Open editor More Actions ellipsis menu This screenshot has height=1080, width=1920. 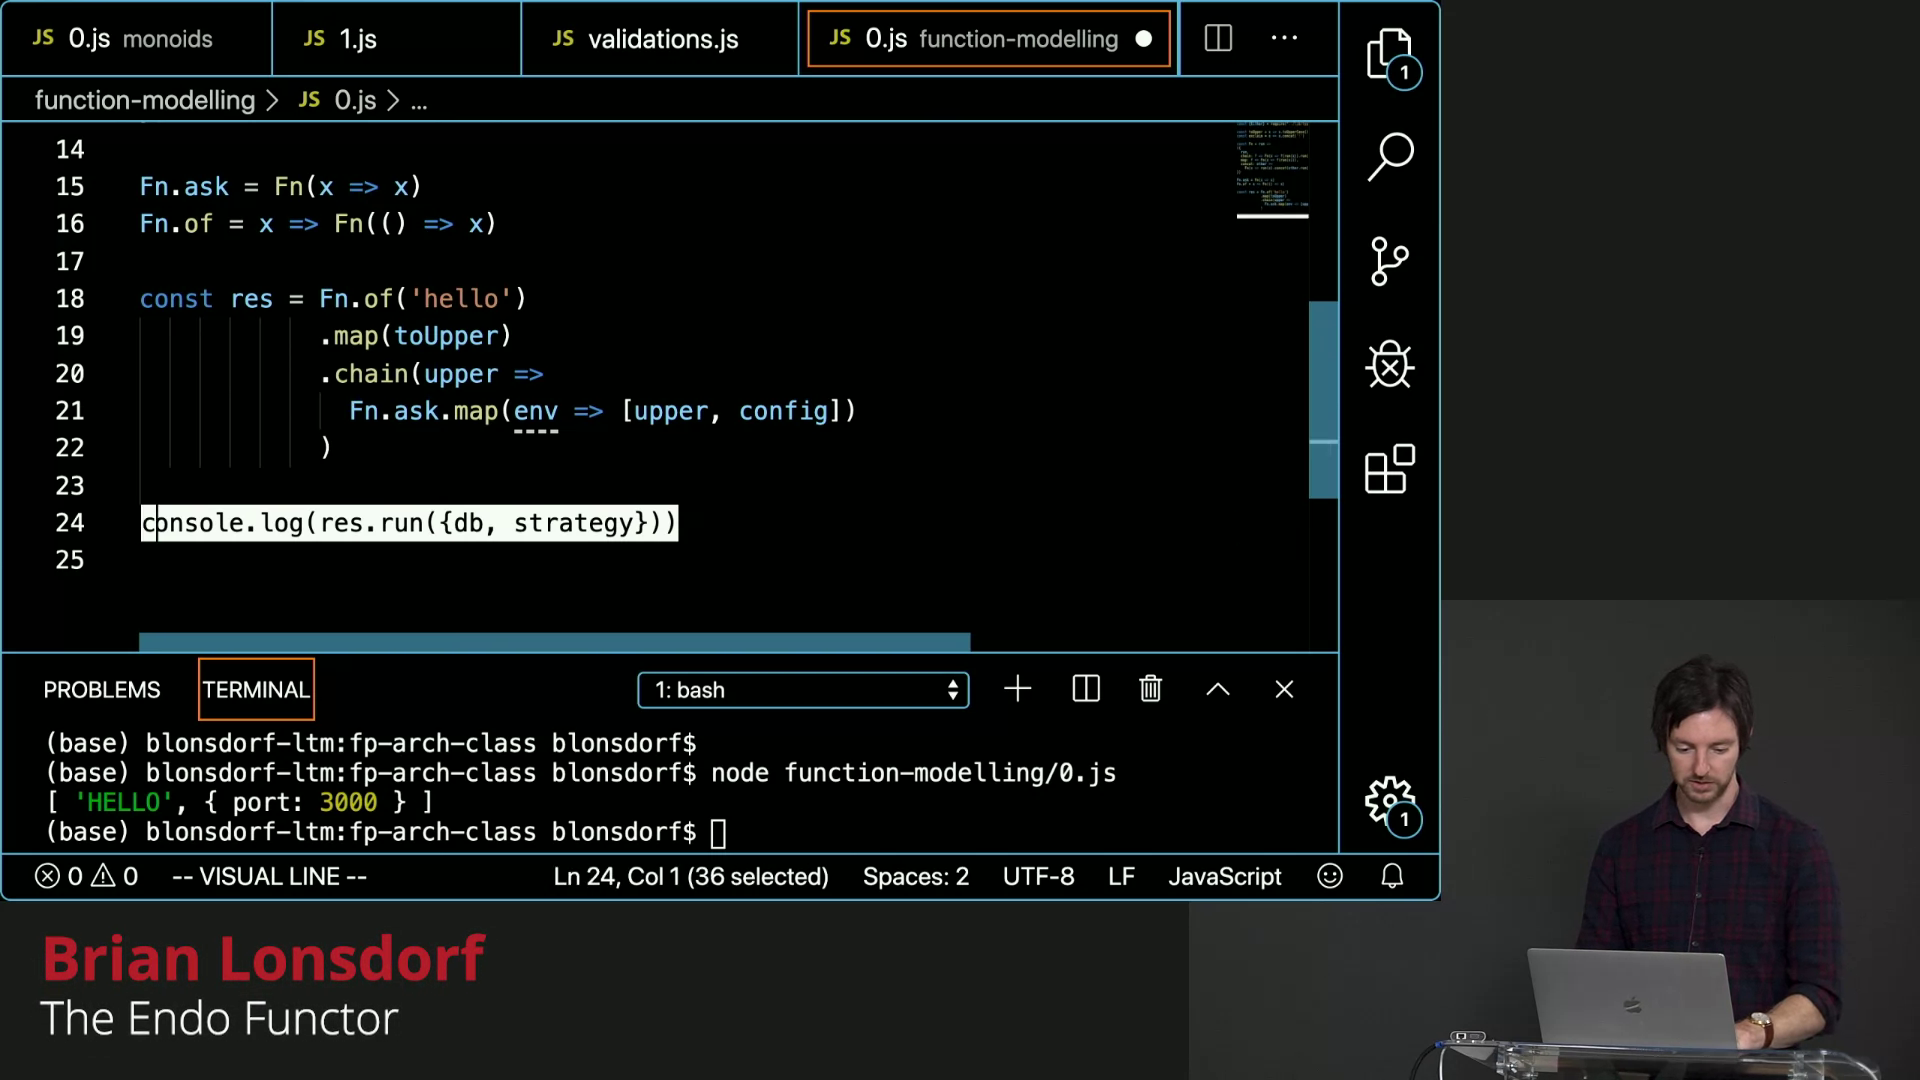point(1284,38)
